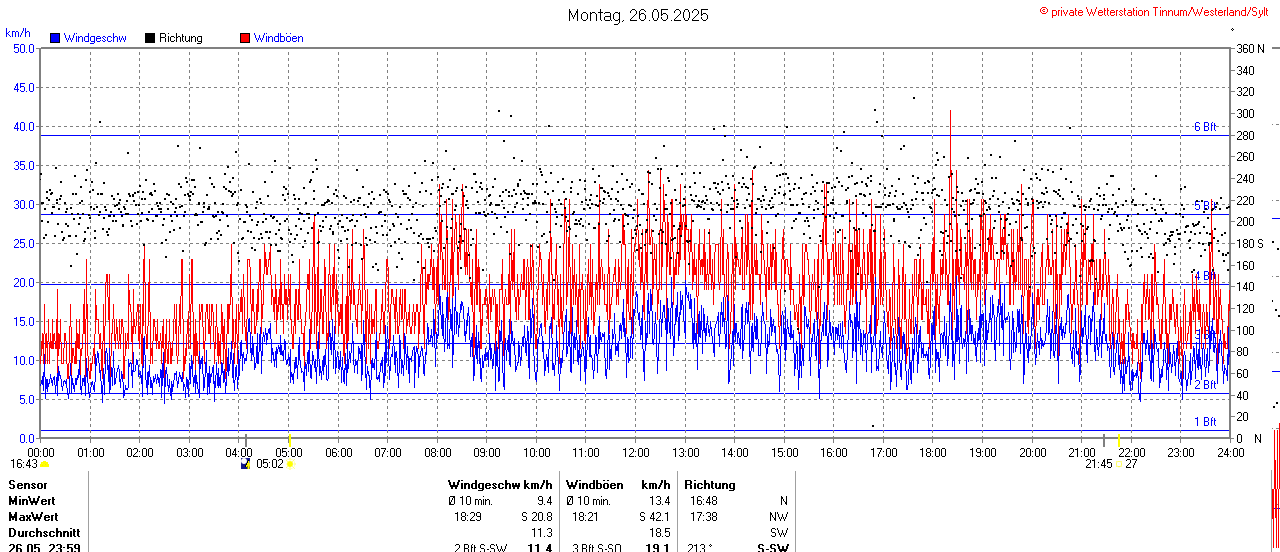Click the 18:00 x-axis time label
1280x552 pixels.
933,452
